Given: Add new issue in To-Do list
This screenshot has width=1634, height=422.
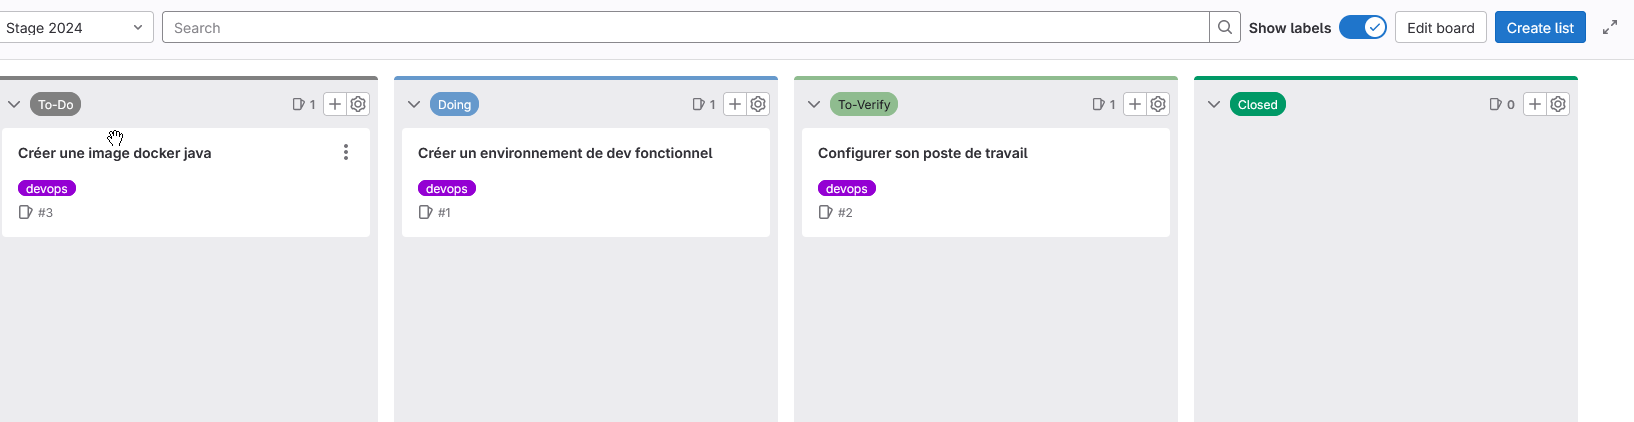Looking at the screenshot, I should [335, 104].
